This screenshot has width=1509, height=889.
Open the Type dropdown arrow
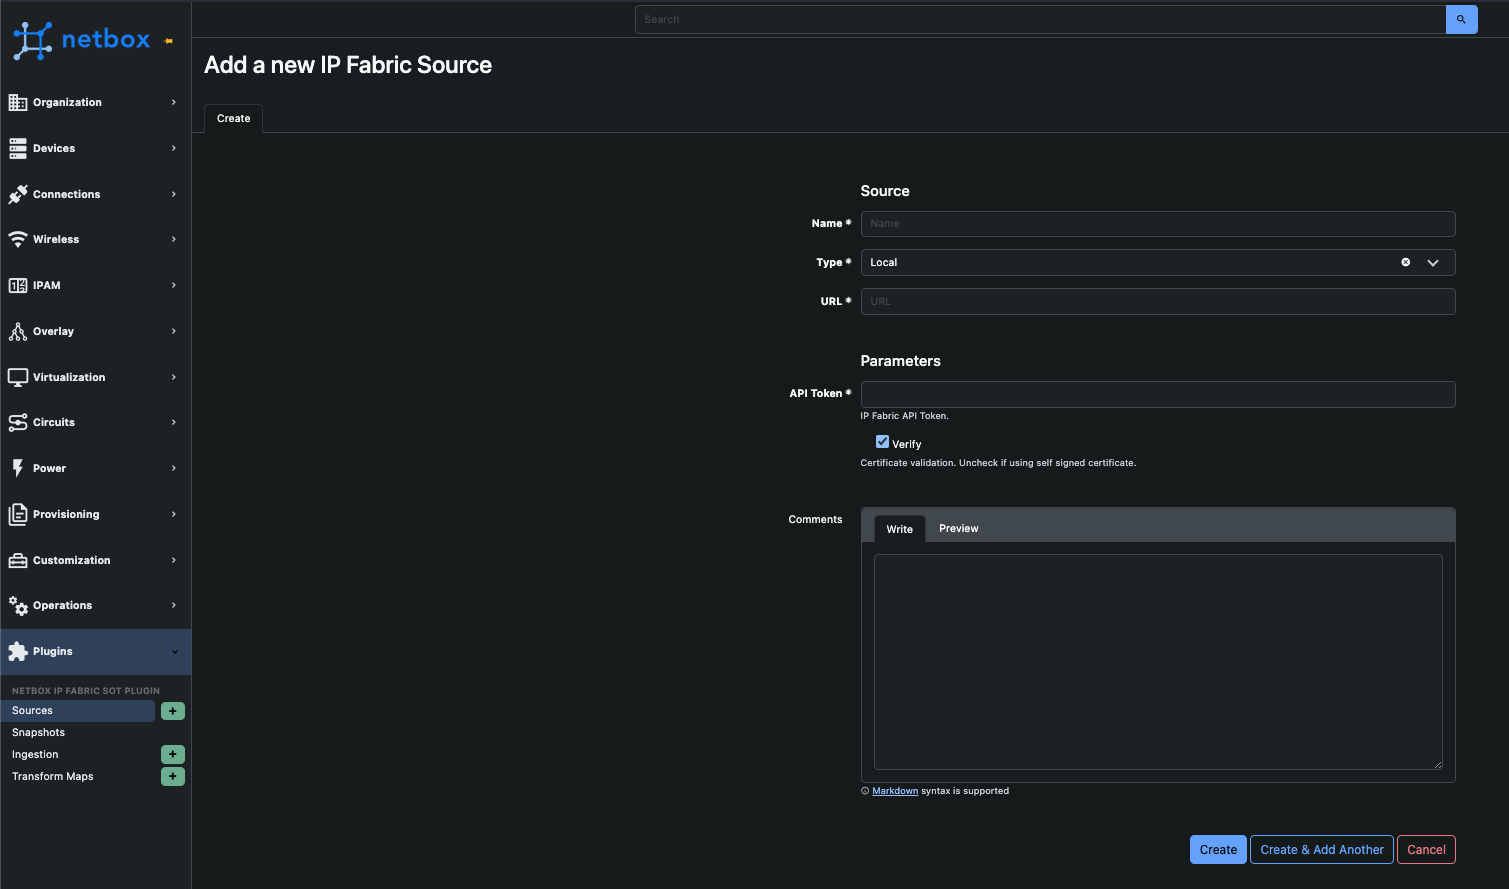pyautogui.click(x=1433, y=262)
